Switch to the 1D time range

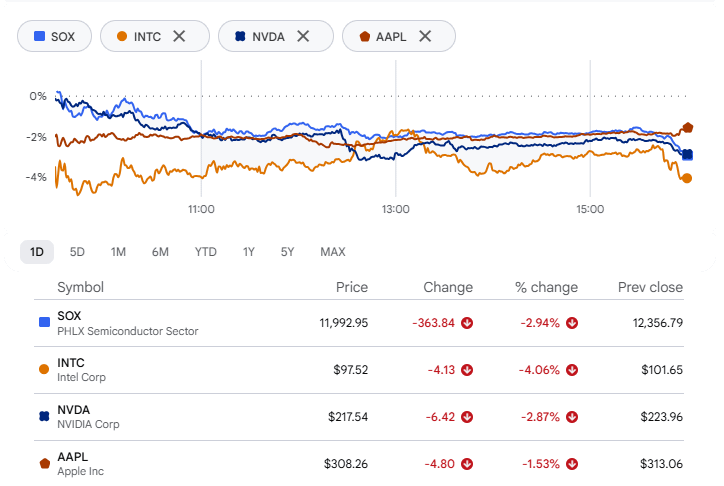pos(37,252)
